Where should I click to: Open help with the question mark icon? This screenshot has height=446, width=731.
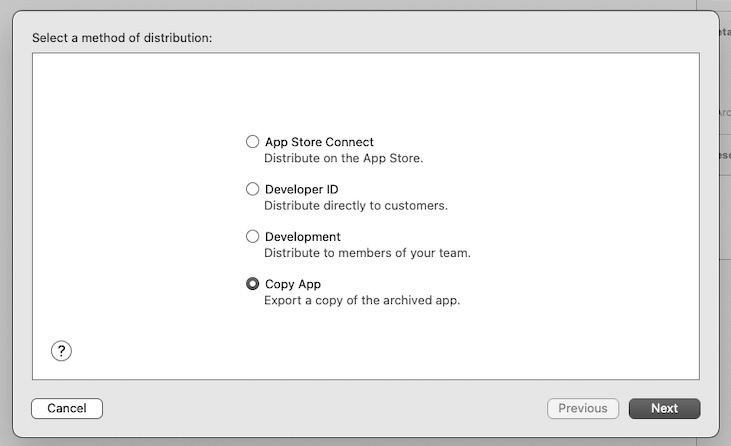point(61,351)
